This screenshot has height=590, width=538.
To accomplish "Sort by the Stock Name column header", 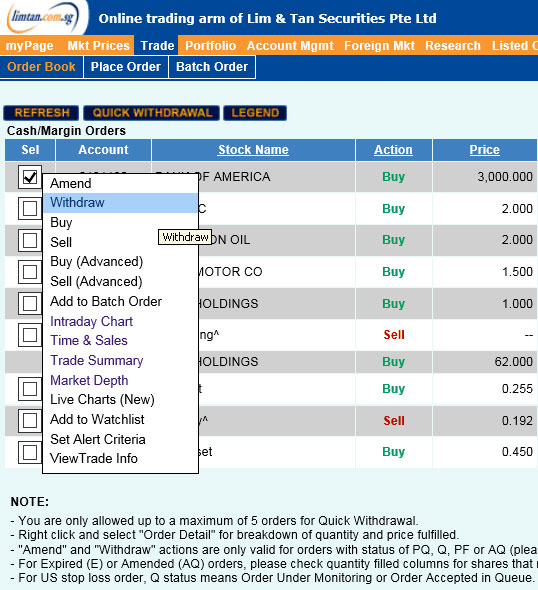I will (x=253, y=150).
